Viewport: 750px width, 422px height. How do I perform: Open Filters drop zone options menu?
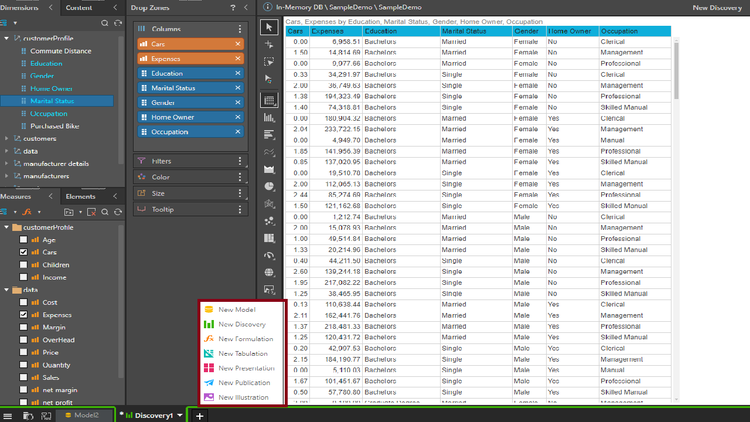pos(240,161)
